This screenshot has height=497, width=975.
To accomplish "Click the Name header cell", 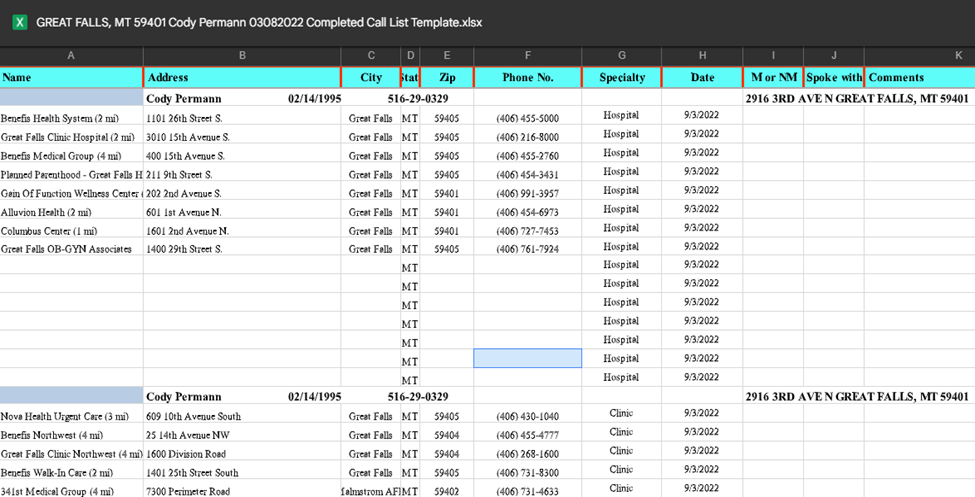I will coord(72,78).
